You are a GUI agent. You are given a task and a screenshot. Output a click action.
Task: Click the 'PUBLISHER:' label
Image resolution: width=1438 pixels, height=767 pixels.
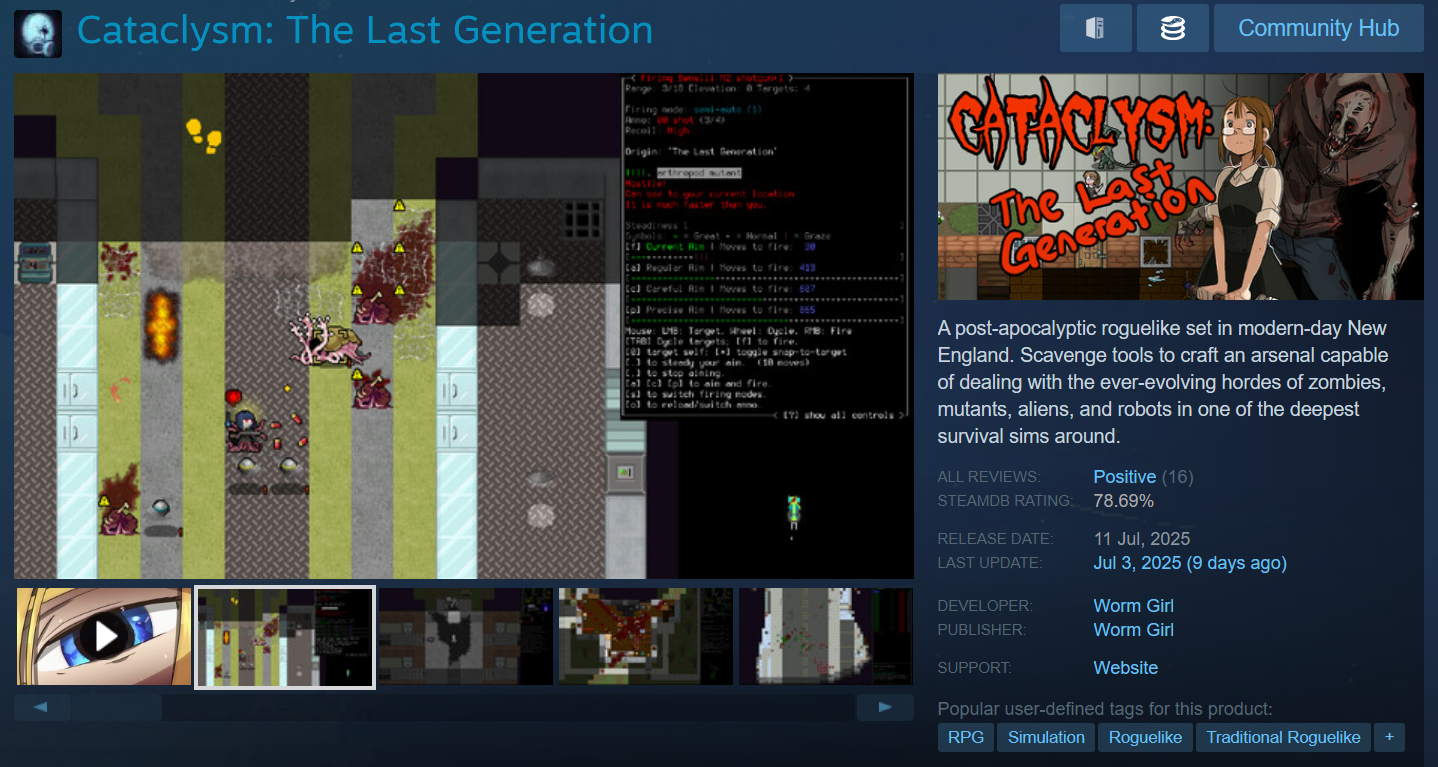tap(984, 631)
